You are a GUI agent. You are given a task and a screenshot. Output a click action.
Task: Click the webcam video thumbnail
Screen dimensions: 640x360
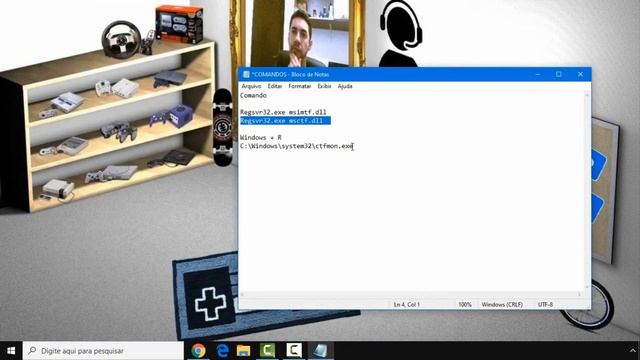pyautogui.click(x=300, y=33)
